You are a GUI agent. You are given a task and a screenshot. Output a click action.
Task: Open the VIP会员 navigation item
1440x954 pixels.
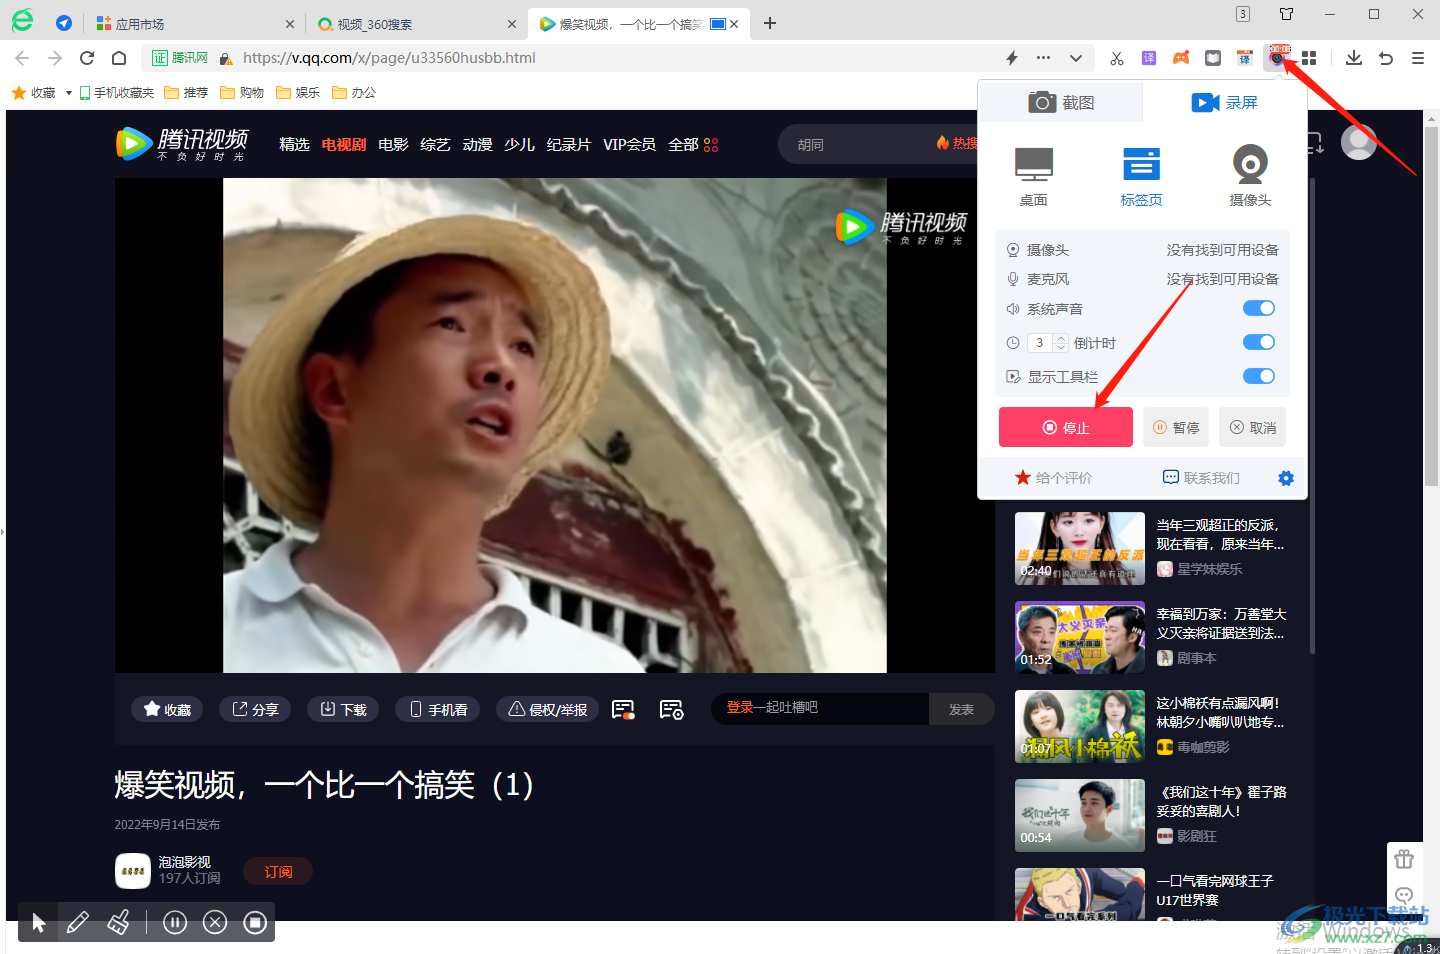(x=629, y=145)
